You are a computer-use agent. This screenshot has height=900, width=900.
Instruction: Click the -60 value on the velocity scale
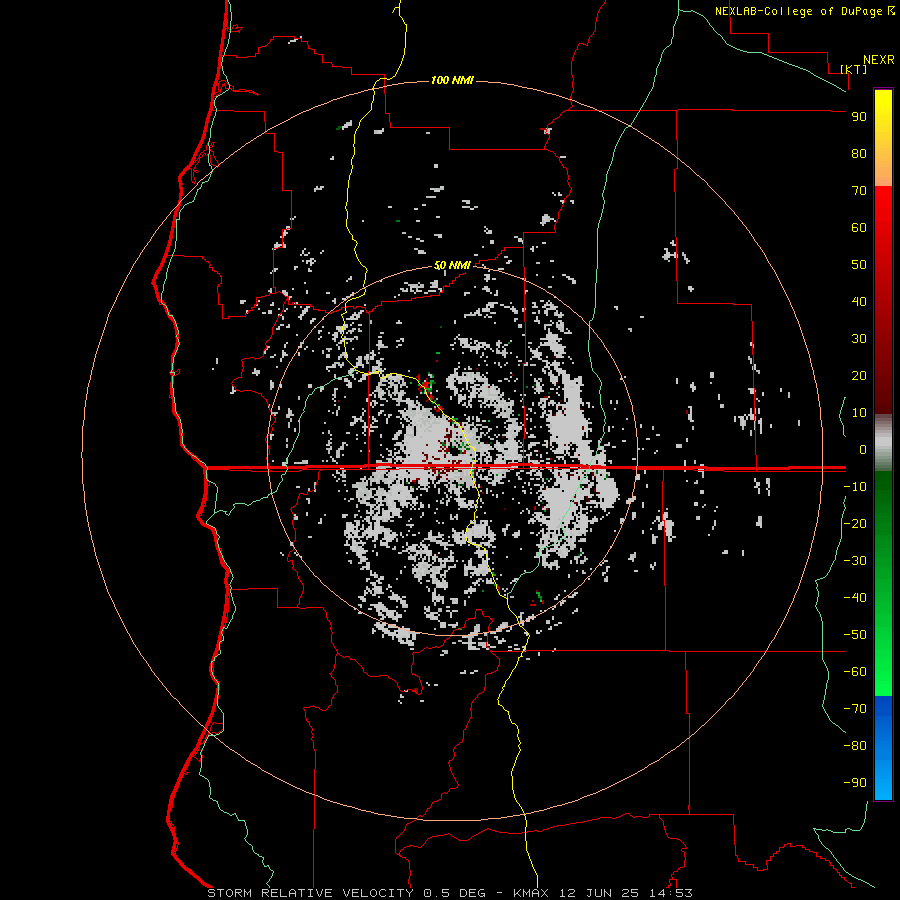(x=855, y=672)
